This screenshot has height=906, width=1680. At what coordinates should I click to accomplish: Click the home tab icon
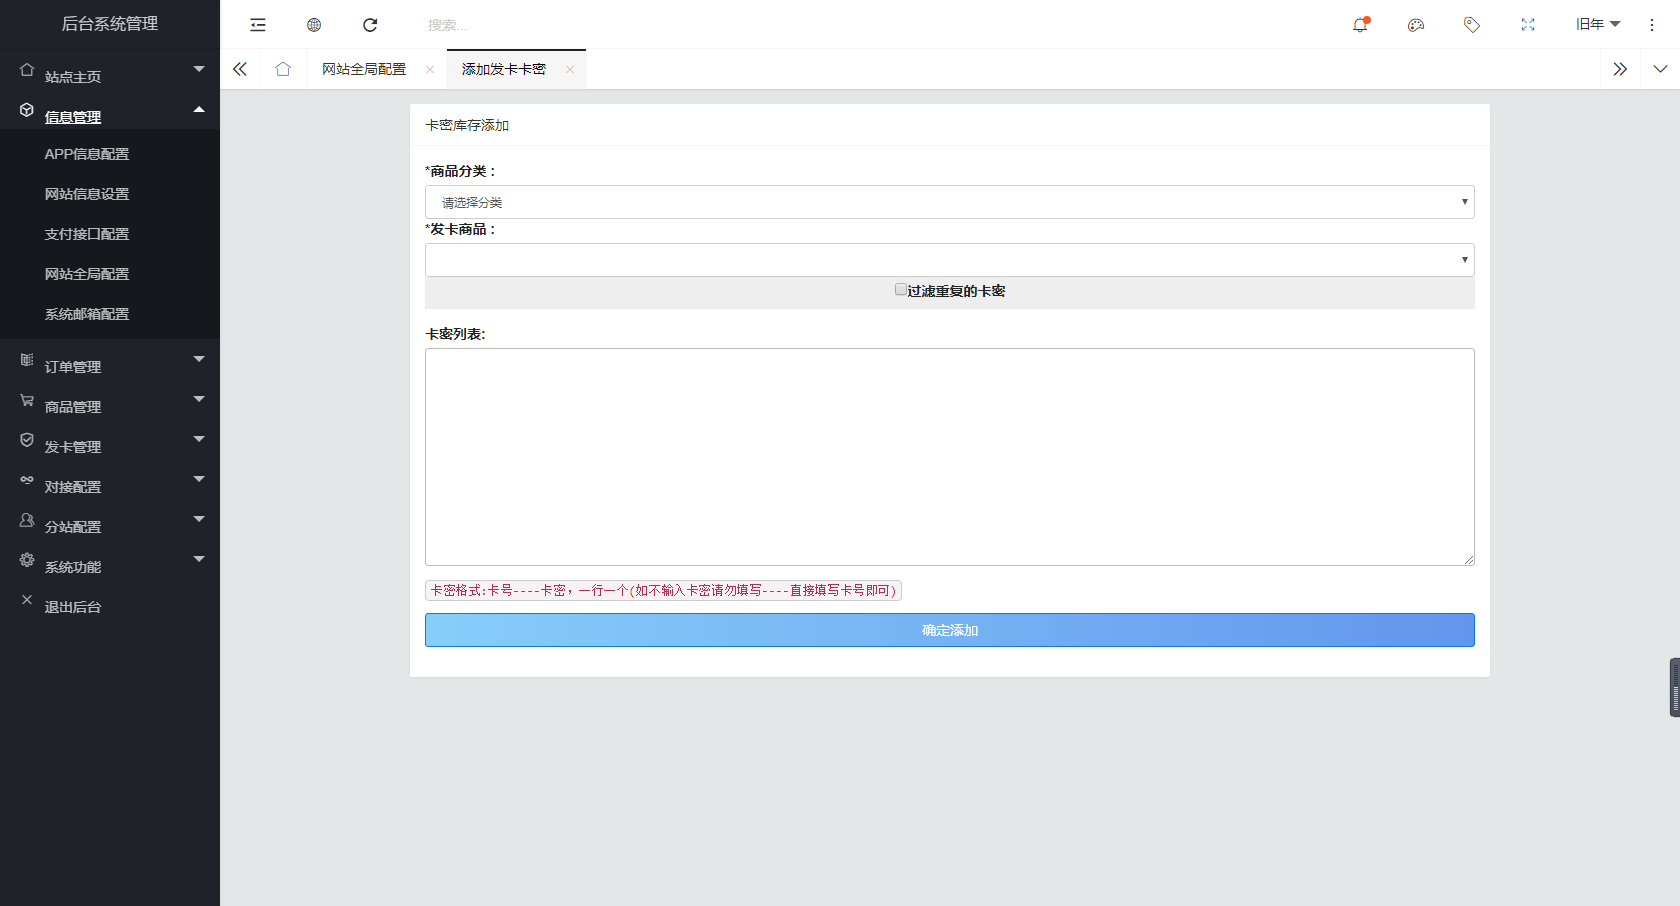(x=283, y=69)
